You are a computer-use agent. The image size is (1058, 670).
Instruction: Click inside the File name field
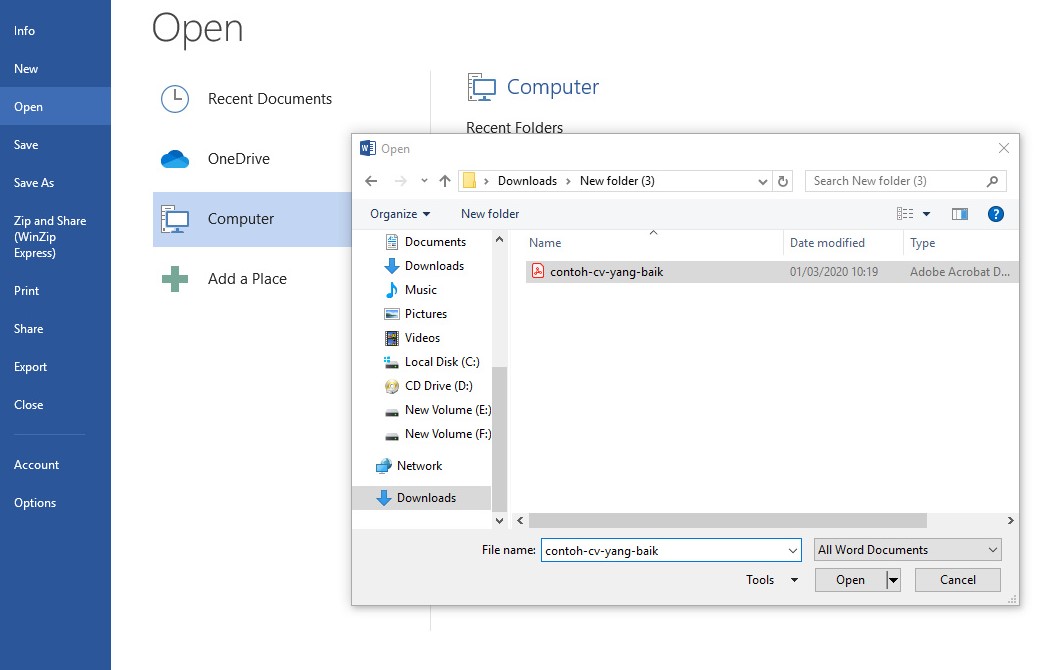coord(665,550)
